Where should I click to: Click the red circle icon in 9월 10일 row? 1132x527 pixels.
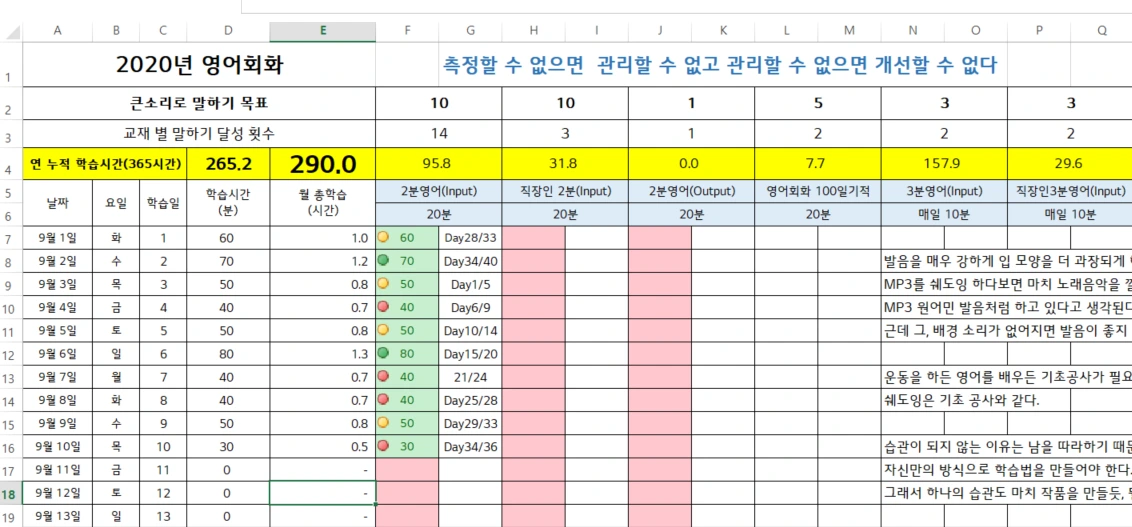tap(383, 446)
